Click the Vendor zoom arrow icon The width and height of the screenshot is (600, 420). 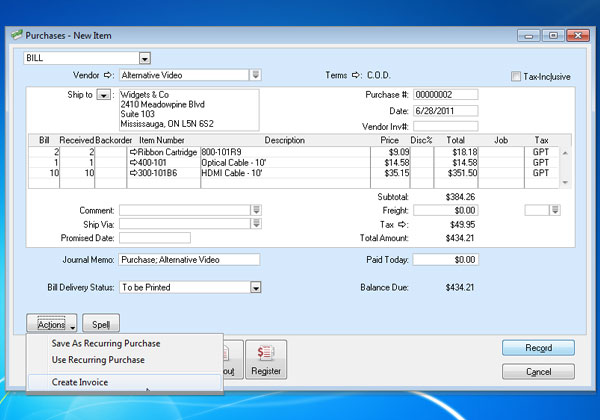point(109,75)
